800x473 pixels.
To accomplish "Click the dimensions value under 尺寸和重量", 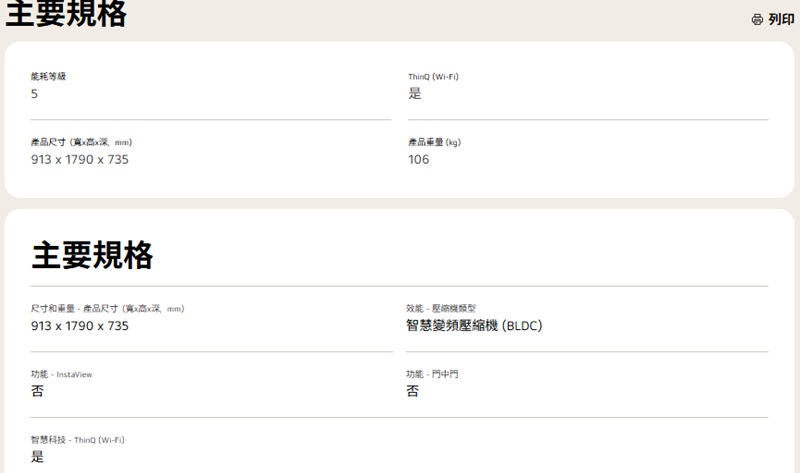I will coord(80,326).
